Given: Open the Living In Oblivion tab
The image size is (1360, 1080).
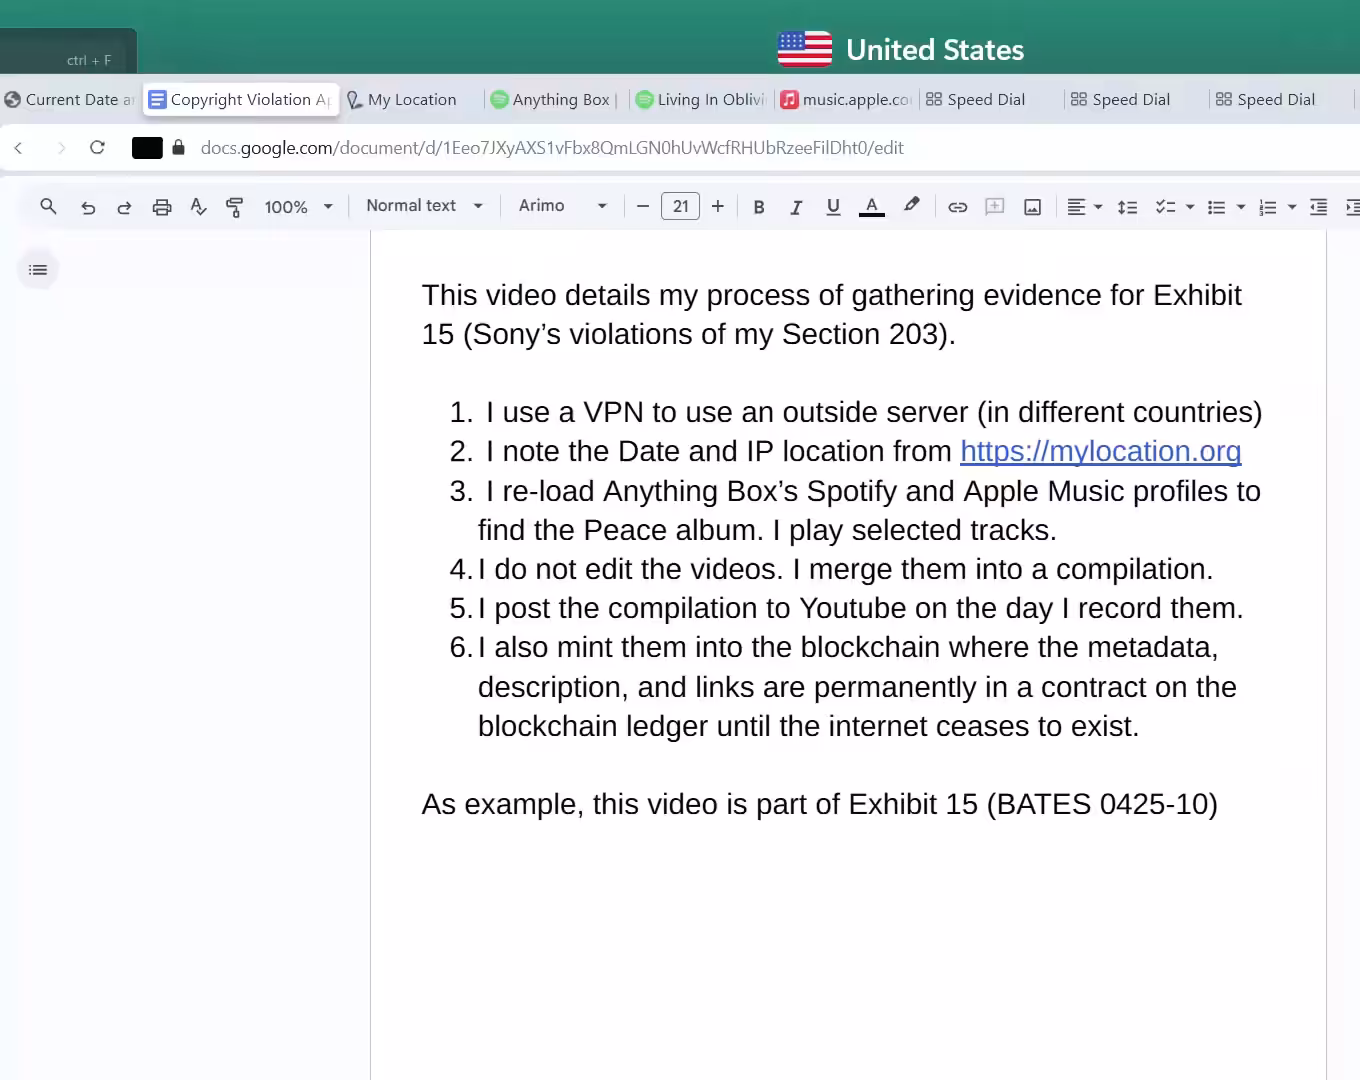Looking at the screenshot, I should pos(701,100).
